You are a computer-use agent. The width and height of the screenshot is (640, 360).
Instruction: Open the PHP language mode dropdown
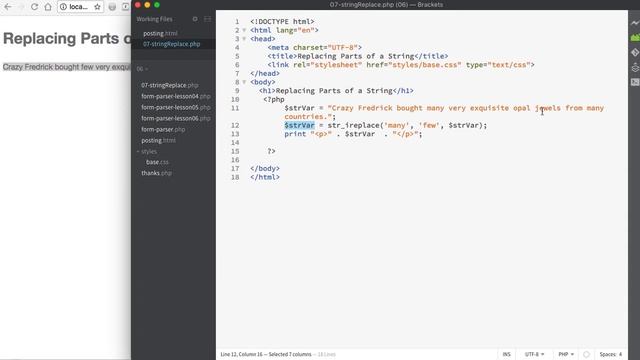coord(566,354)
